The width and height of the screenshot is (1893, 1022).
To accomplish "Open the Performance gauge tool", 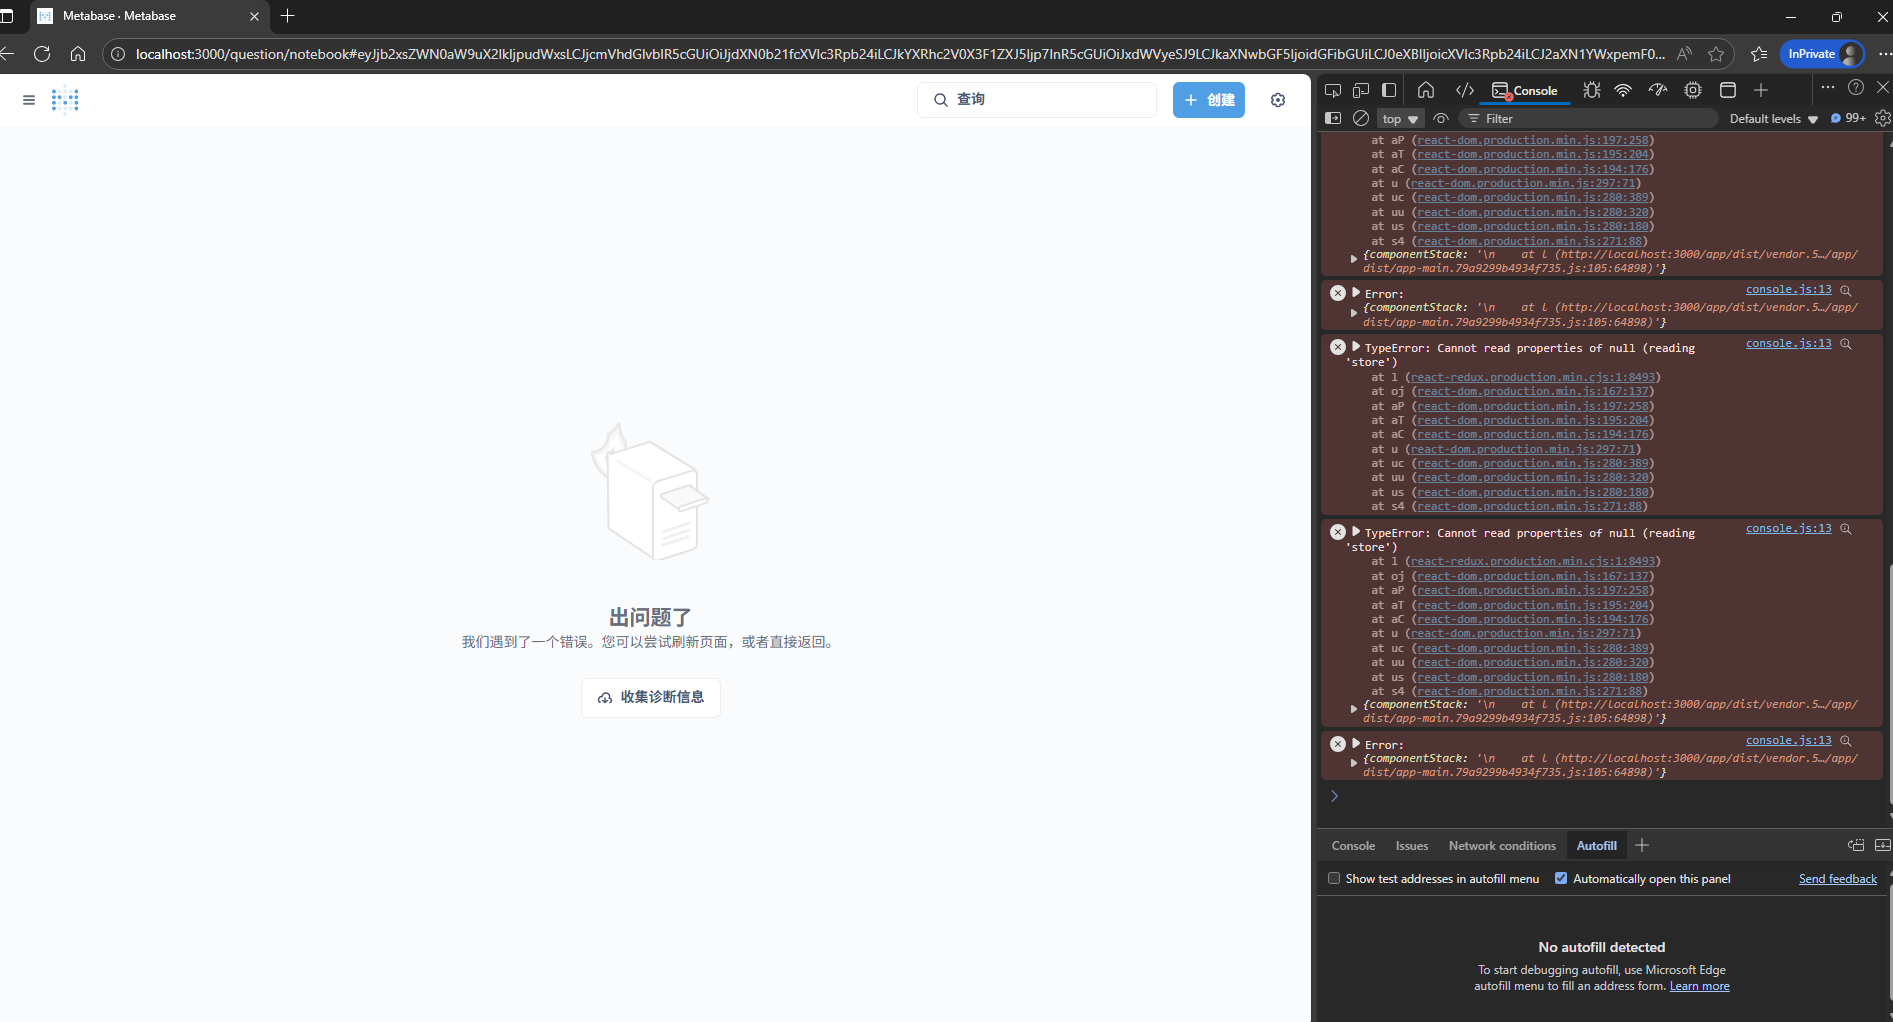I will [1658, 90].
